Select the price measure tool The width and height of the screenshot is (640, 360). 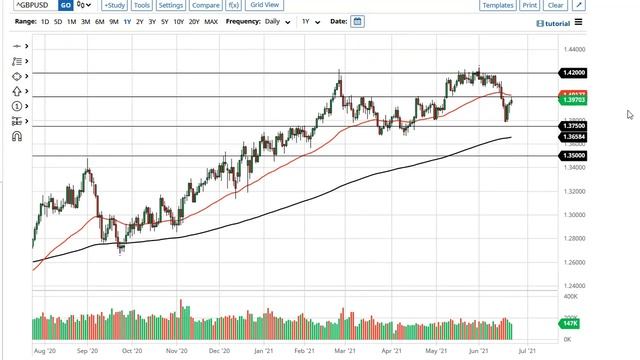point(17,121)
